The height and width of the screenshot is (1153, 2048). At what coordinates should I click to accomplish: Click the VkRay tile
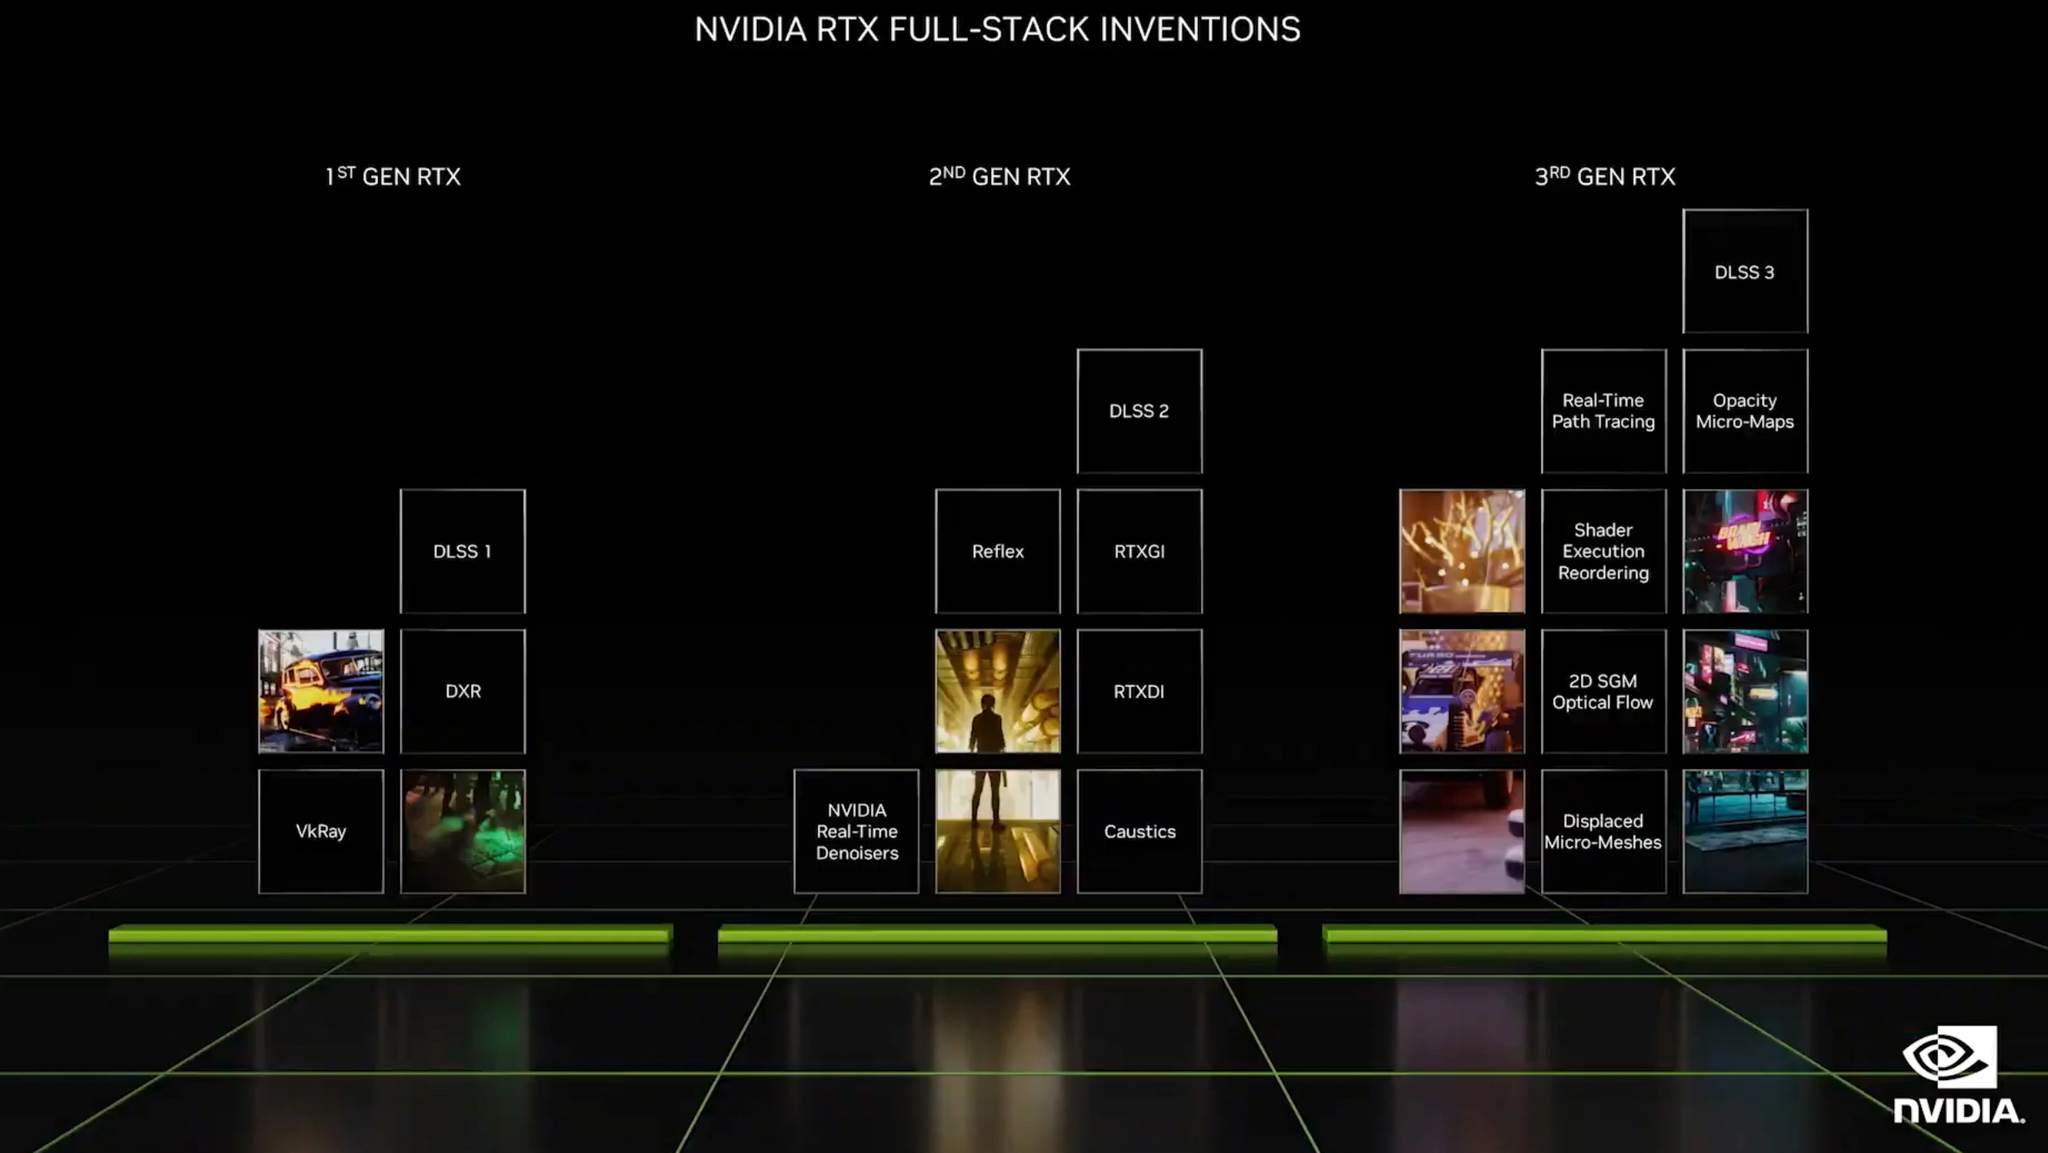coord(321,831)
